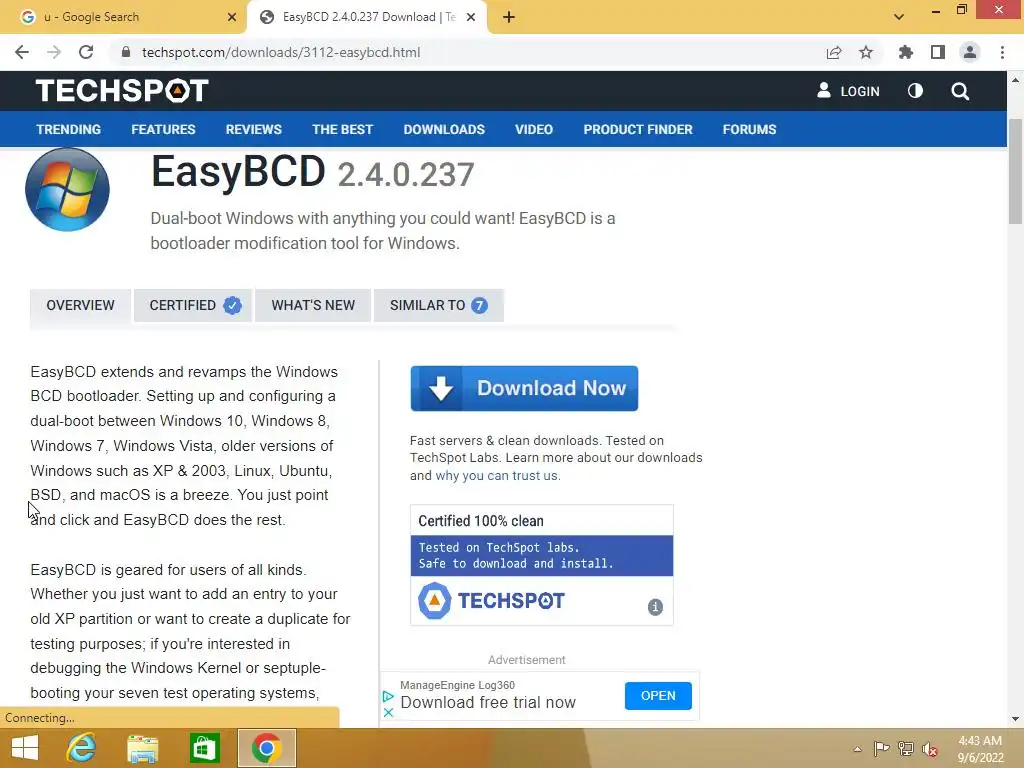This screenshot has height=768, width=1024.
Task: Click the browser forward arrow
Action: pyautogui.click(x=54, y=52)
